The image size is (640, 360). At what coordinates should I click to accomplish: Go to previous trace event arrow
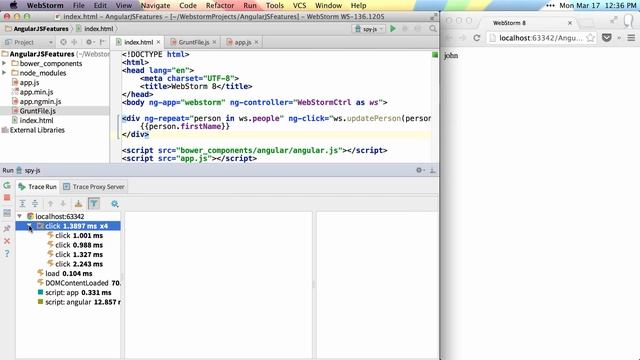(x=50, y=203)
